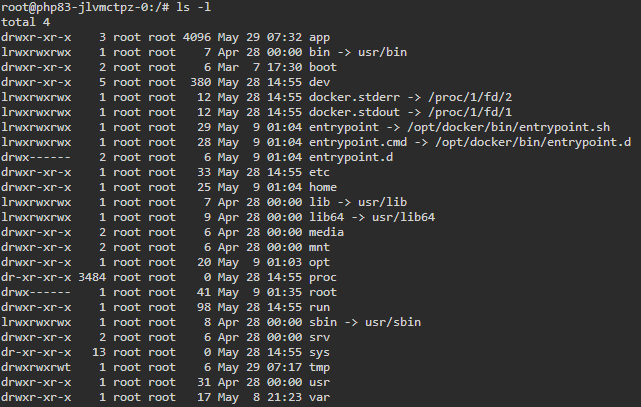Click the 'boot' directory entry
Screen dimensions: 641x407
pos(323,67)
